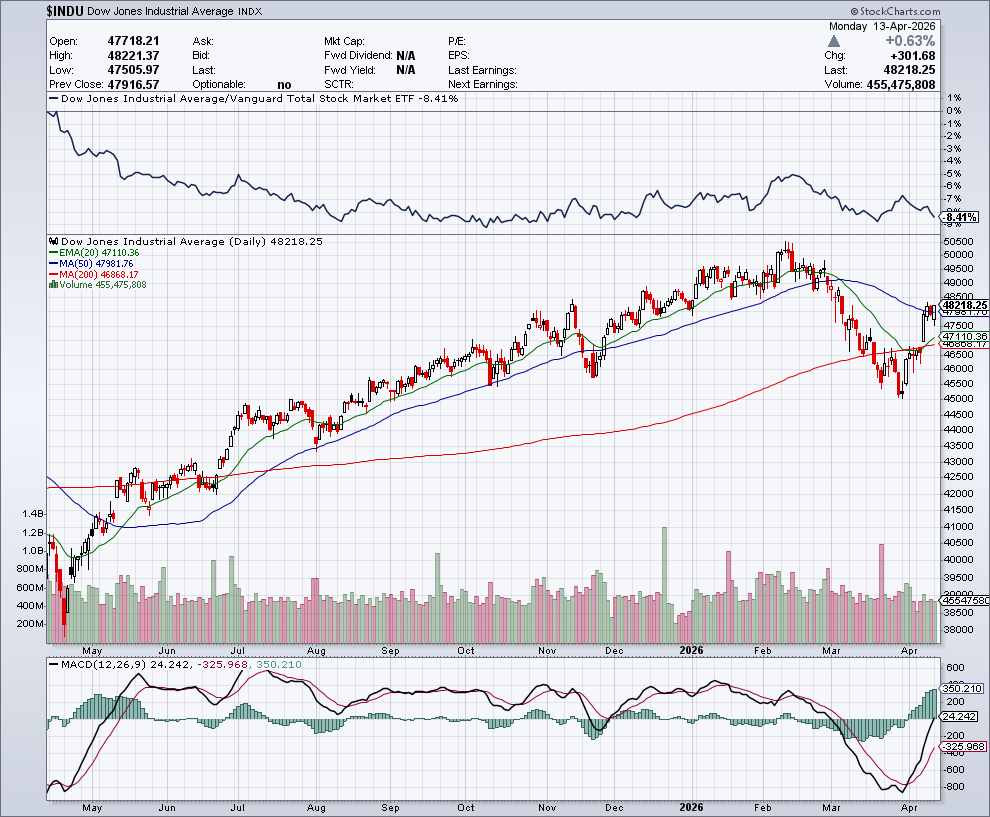Click the red MA(200) legend line marker
The image size is (990, 817).
pyautogui.click(x=53, y=275)
